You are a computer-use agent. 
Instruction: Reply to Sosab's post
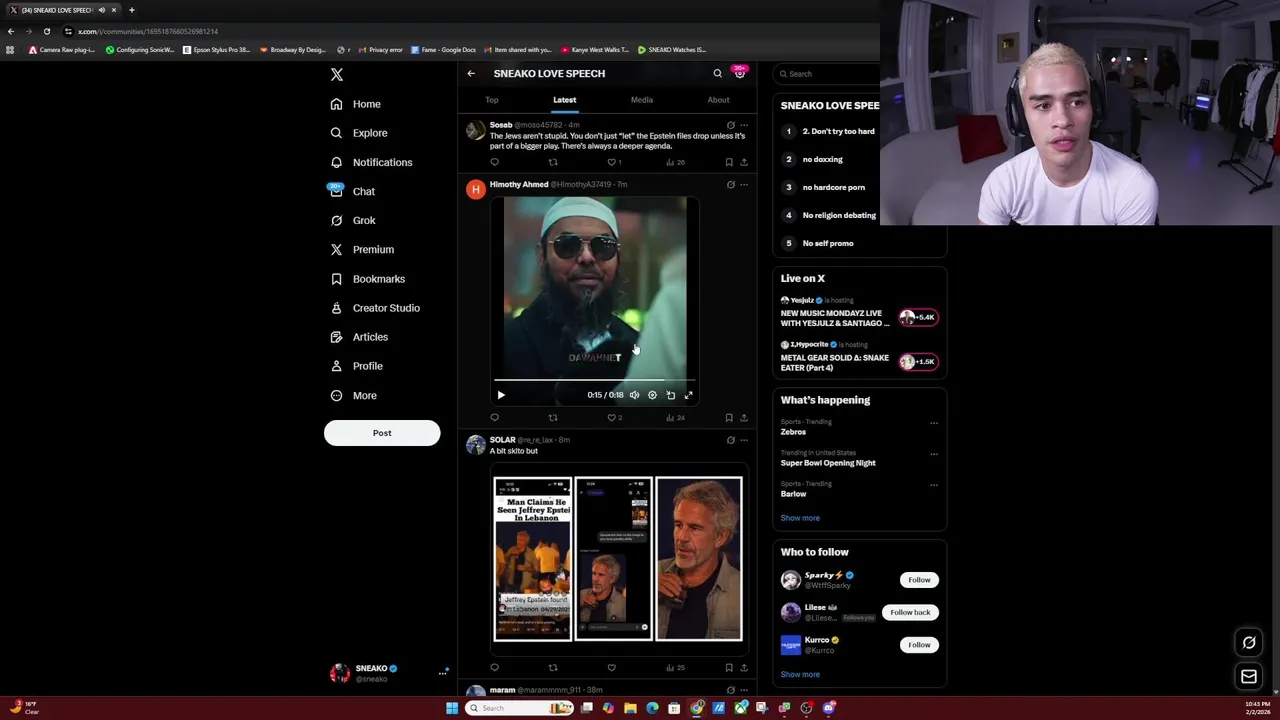click(x=494, y=162)
